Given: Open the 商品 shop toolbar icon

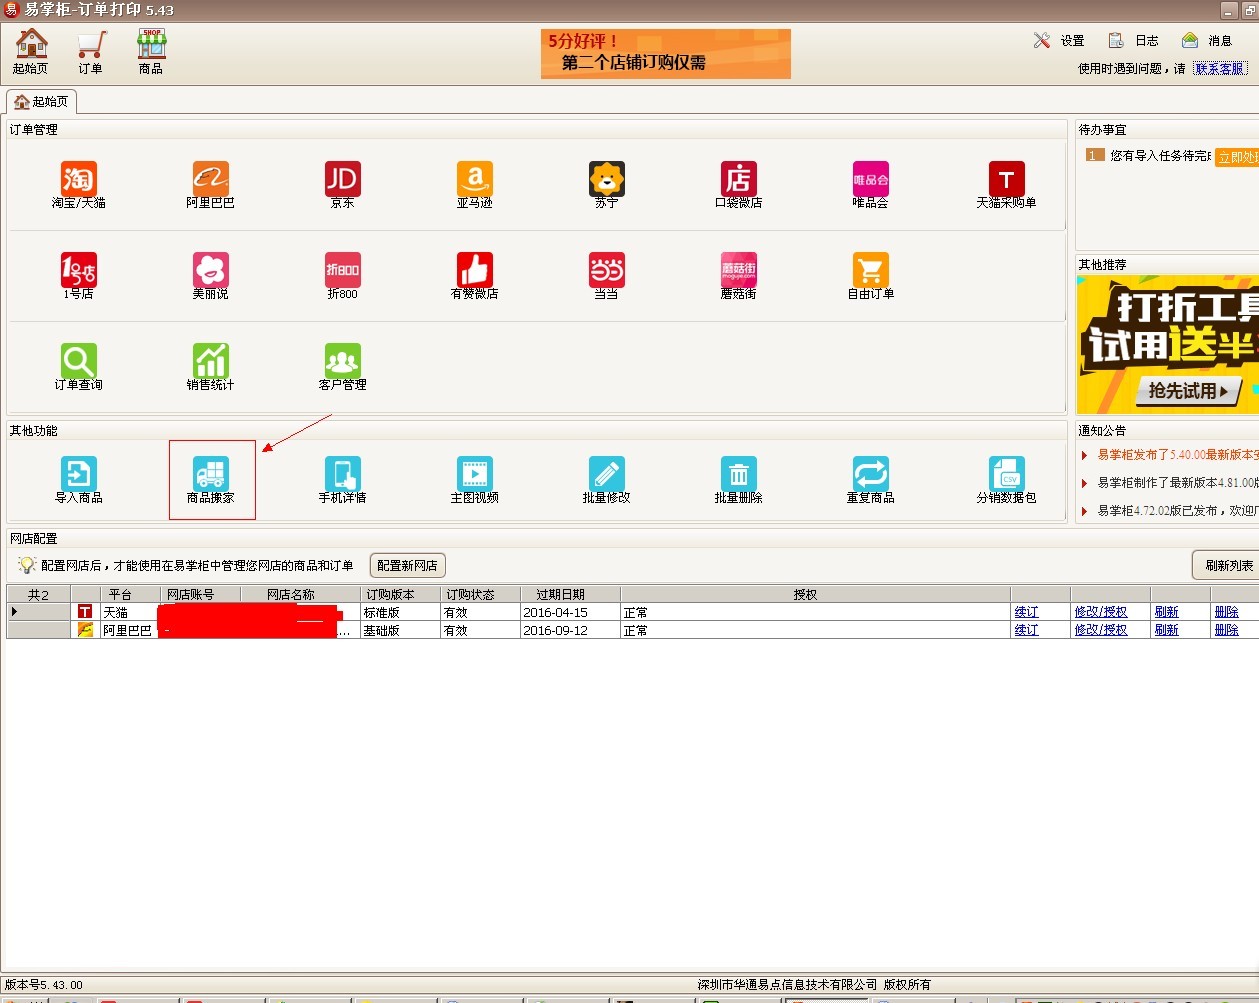Looking at the screenshot, I should pos(151,51).
